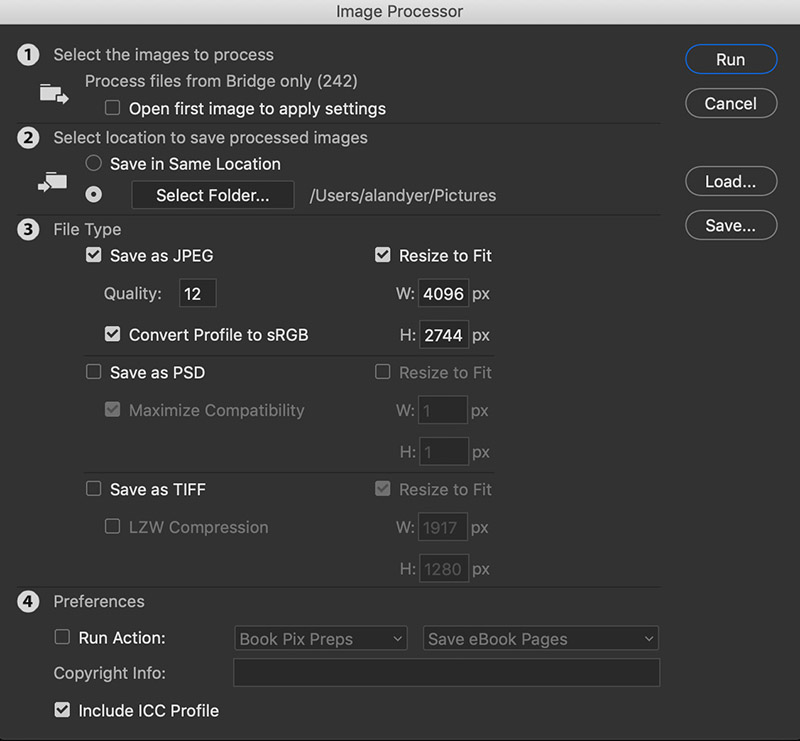Image resolution: width=800 pixels, height=741 pixels.
Task: Click the step 4 numbered circle
Action: pyautogui.click(x=27, y=601)
